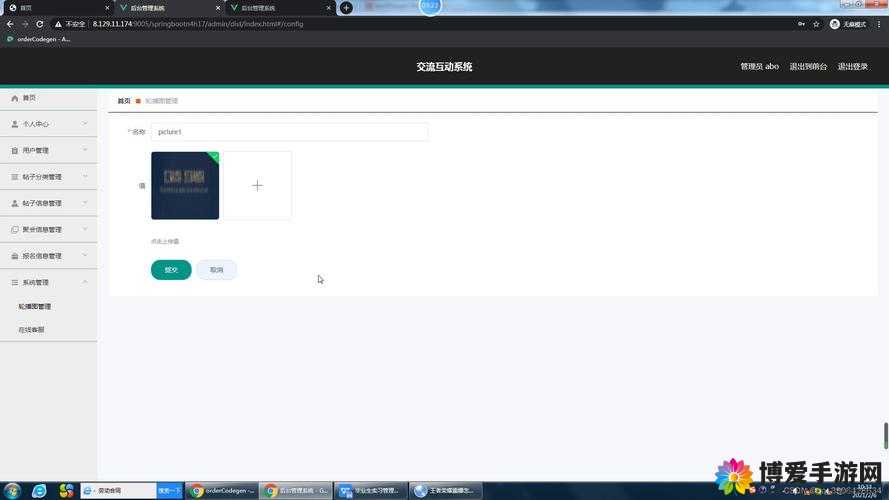Click the uploaded dark blue image thumbnail
Screen dimensions: 889x500
[x=185, y=185]
